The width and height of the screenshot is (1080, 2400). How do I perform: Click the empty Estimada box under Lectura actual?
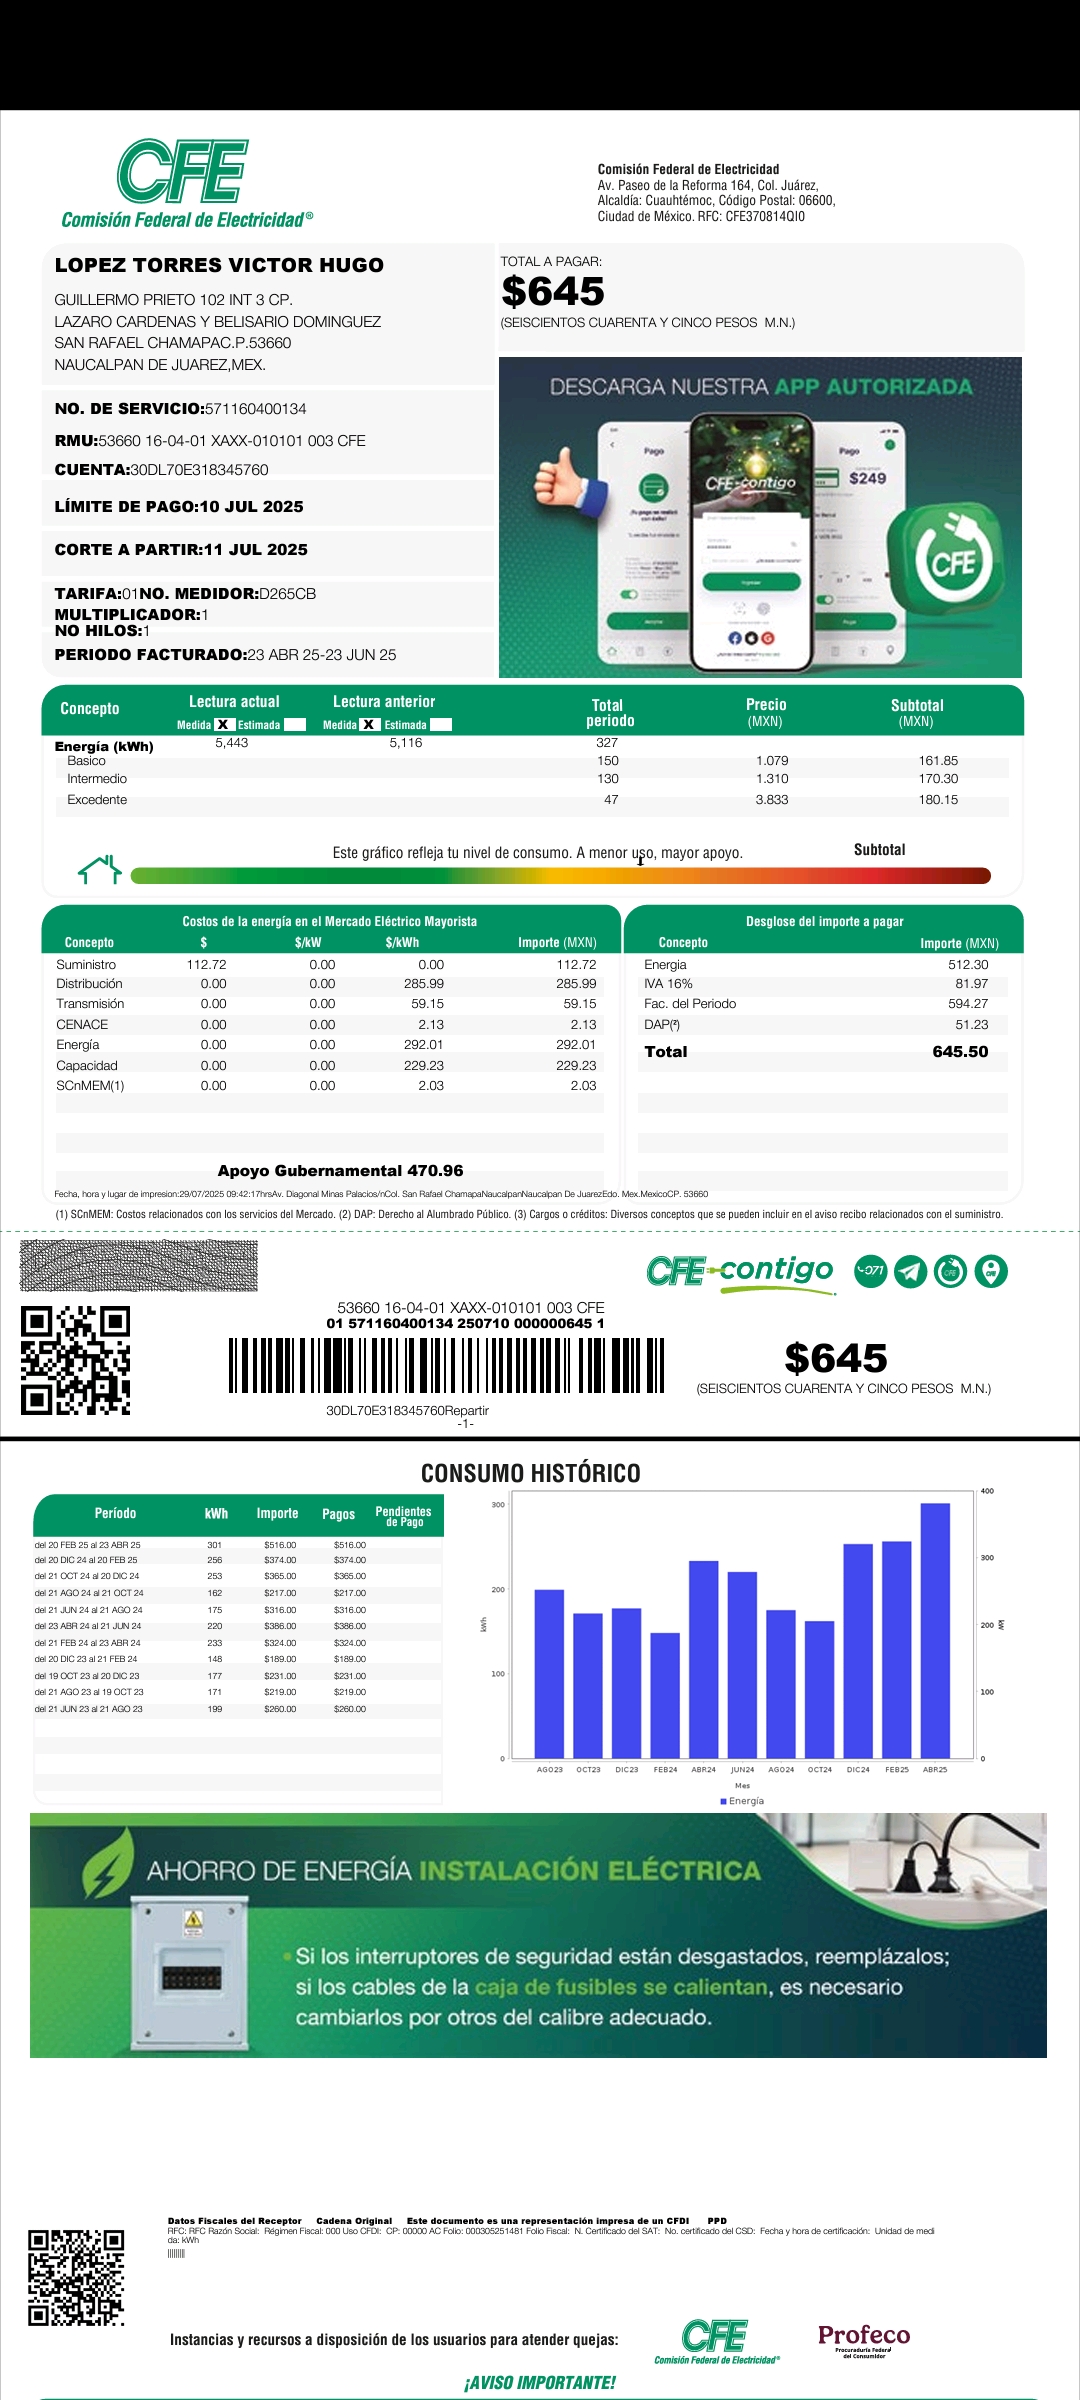(x=295, y=725)
